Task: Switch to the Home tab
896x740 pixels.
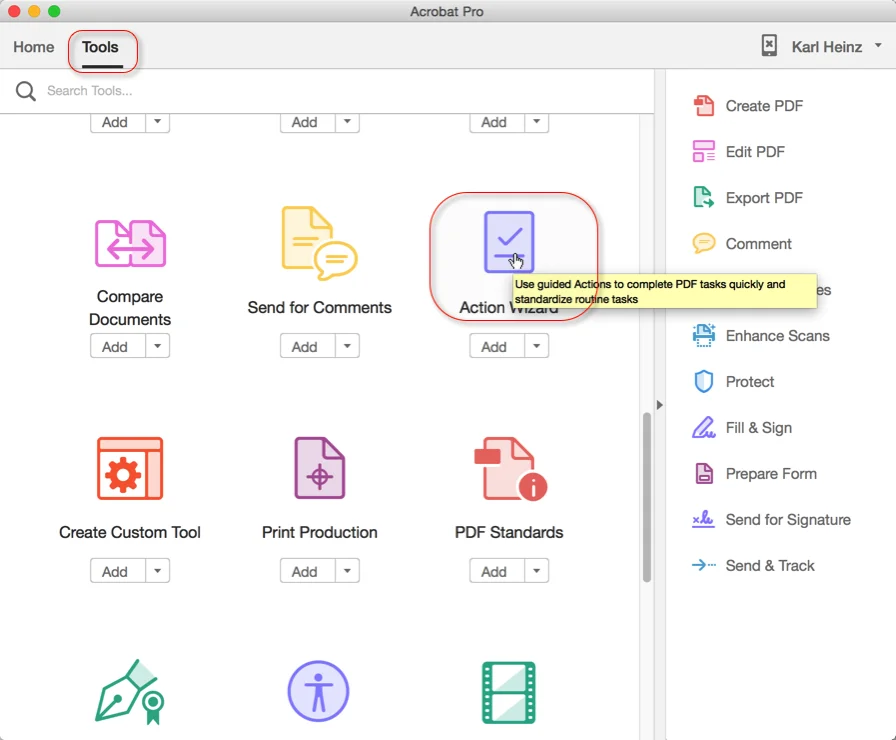Action: (33, 47)
